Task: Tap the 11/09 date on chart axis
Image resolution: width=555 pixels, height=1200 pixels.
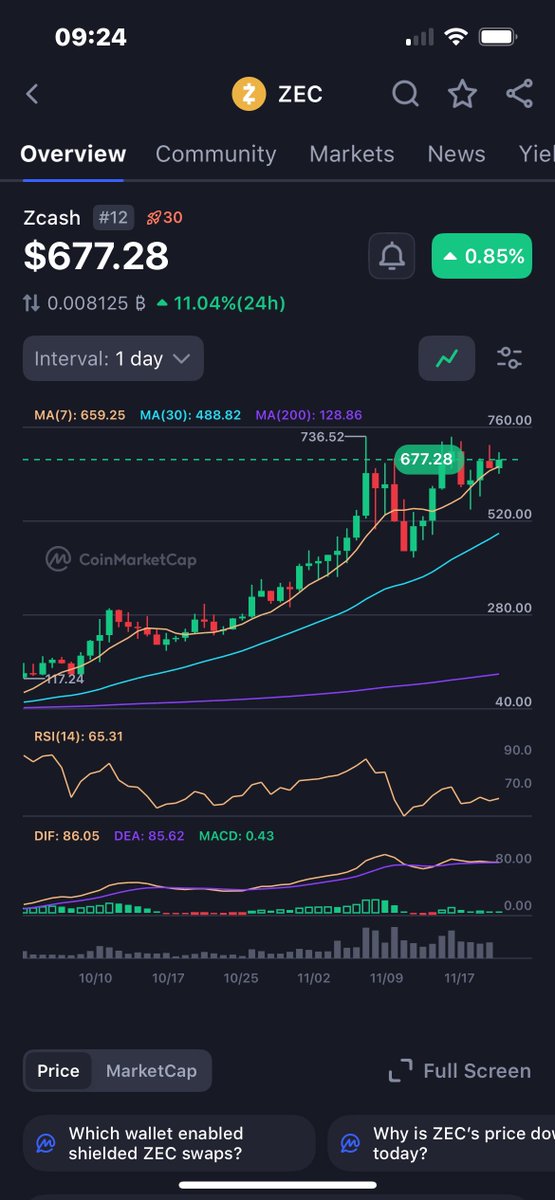Action: pos(386,977)
